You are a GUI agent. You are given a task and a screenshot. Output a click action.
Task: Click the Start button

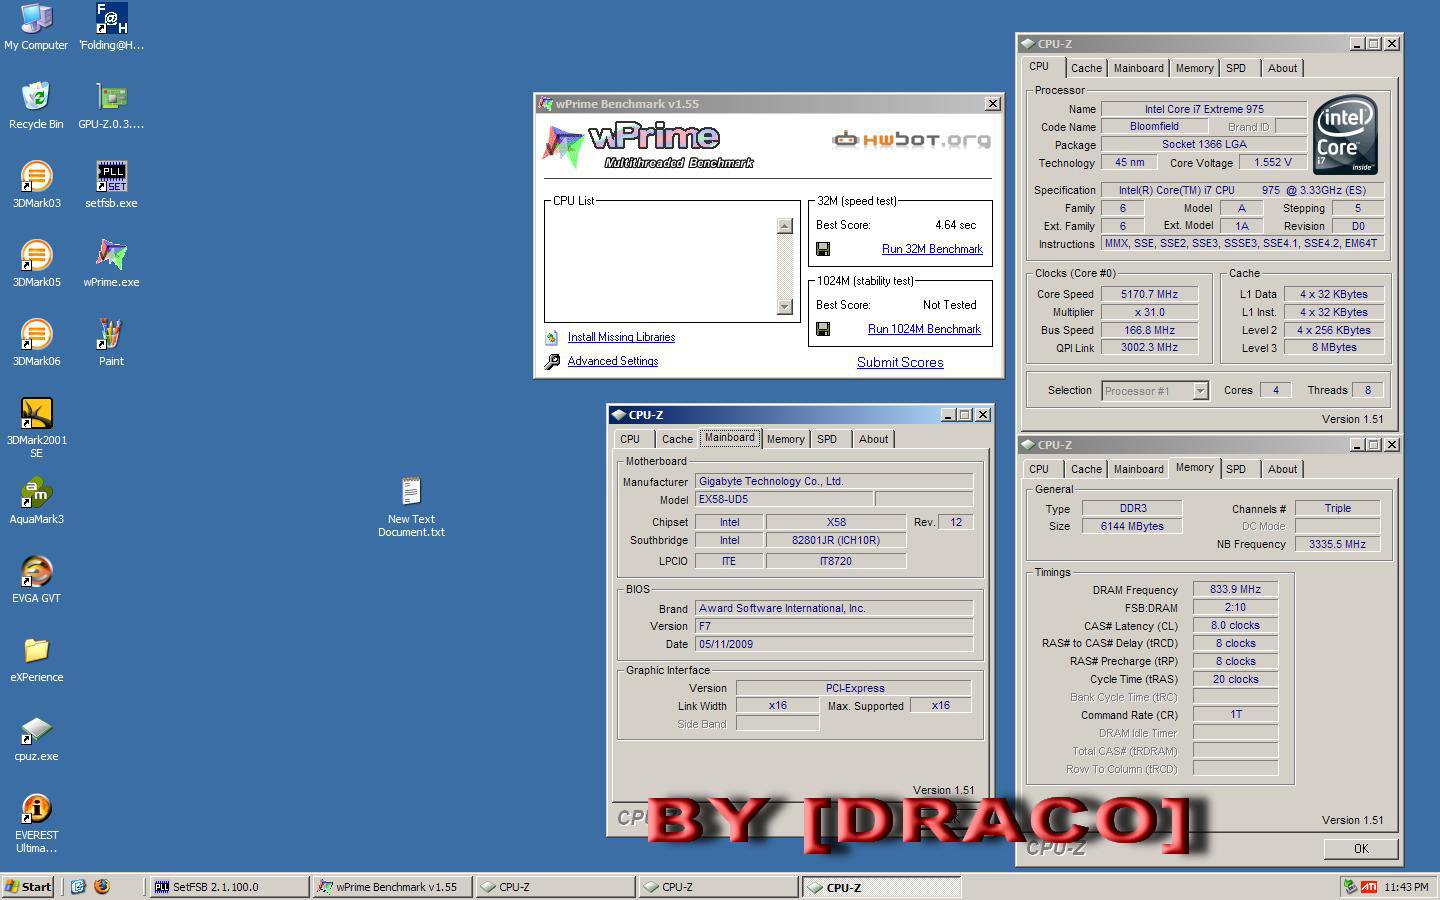coord(29,886)
